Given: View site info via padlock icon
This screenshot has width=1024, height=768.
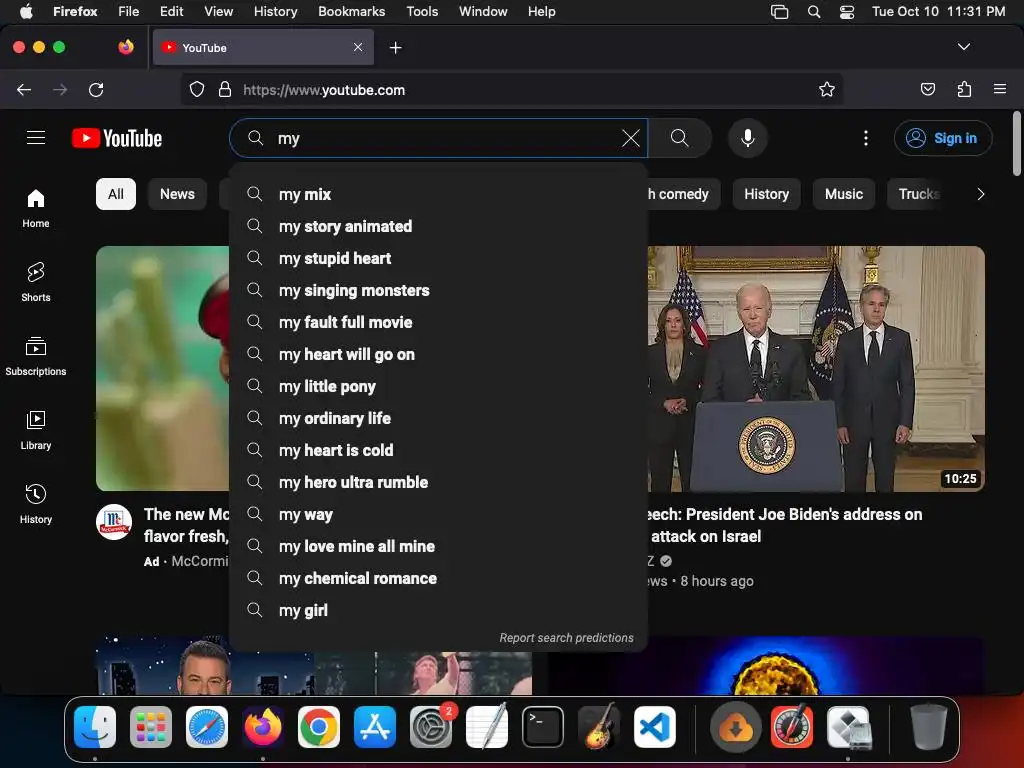Looking at the screenshot, I should [x=225, y=89].
